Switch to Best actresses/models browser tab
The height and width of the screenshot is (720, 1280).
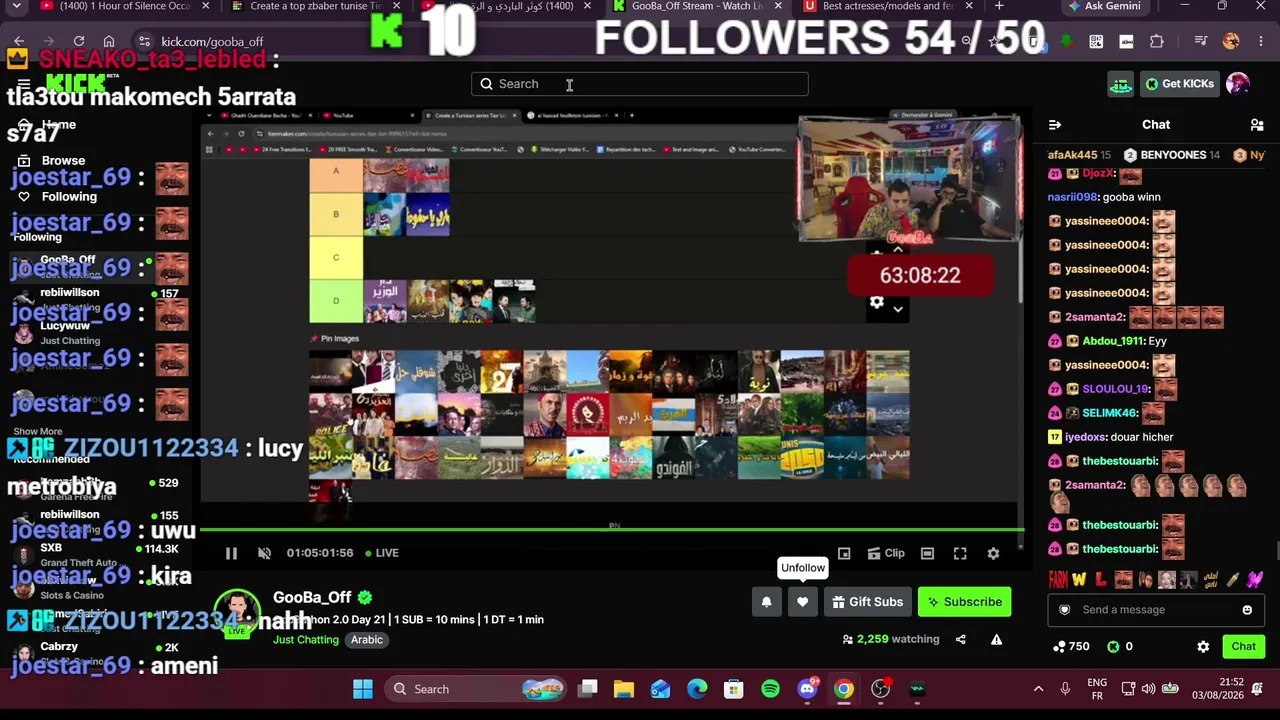click(x=890, y=6)
